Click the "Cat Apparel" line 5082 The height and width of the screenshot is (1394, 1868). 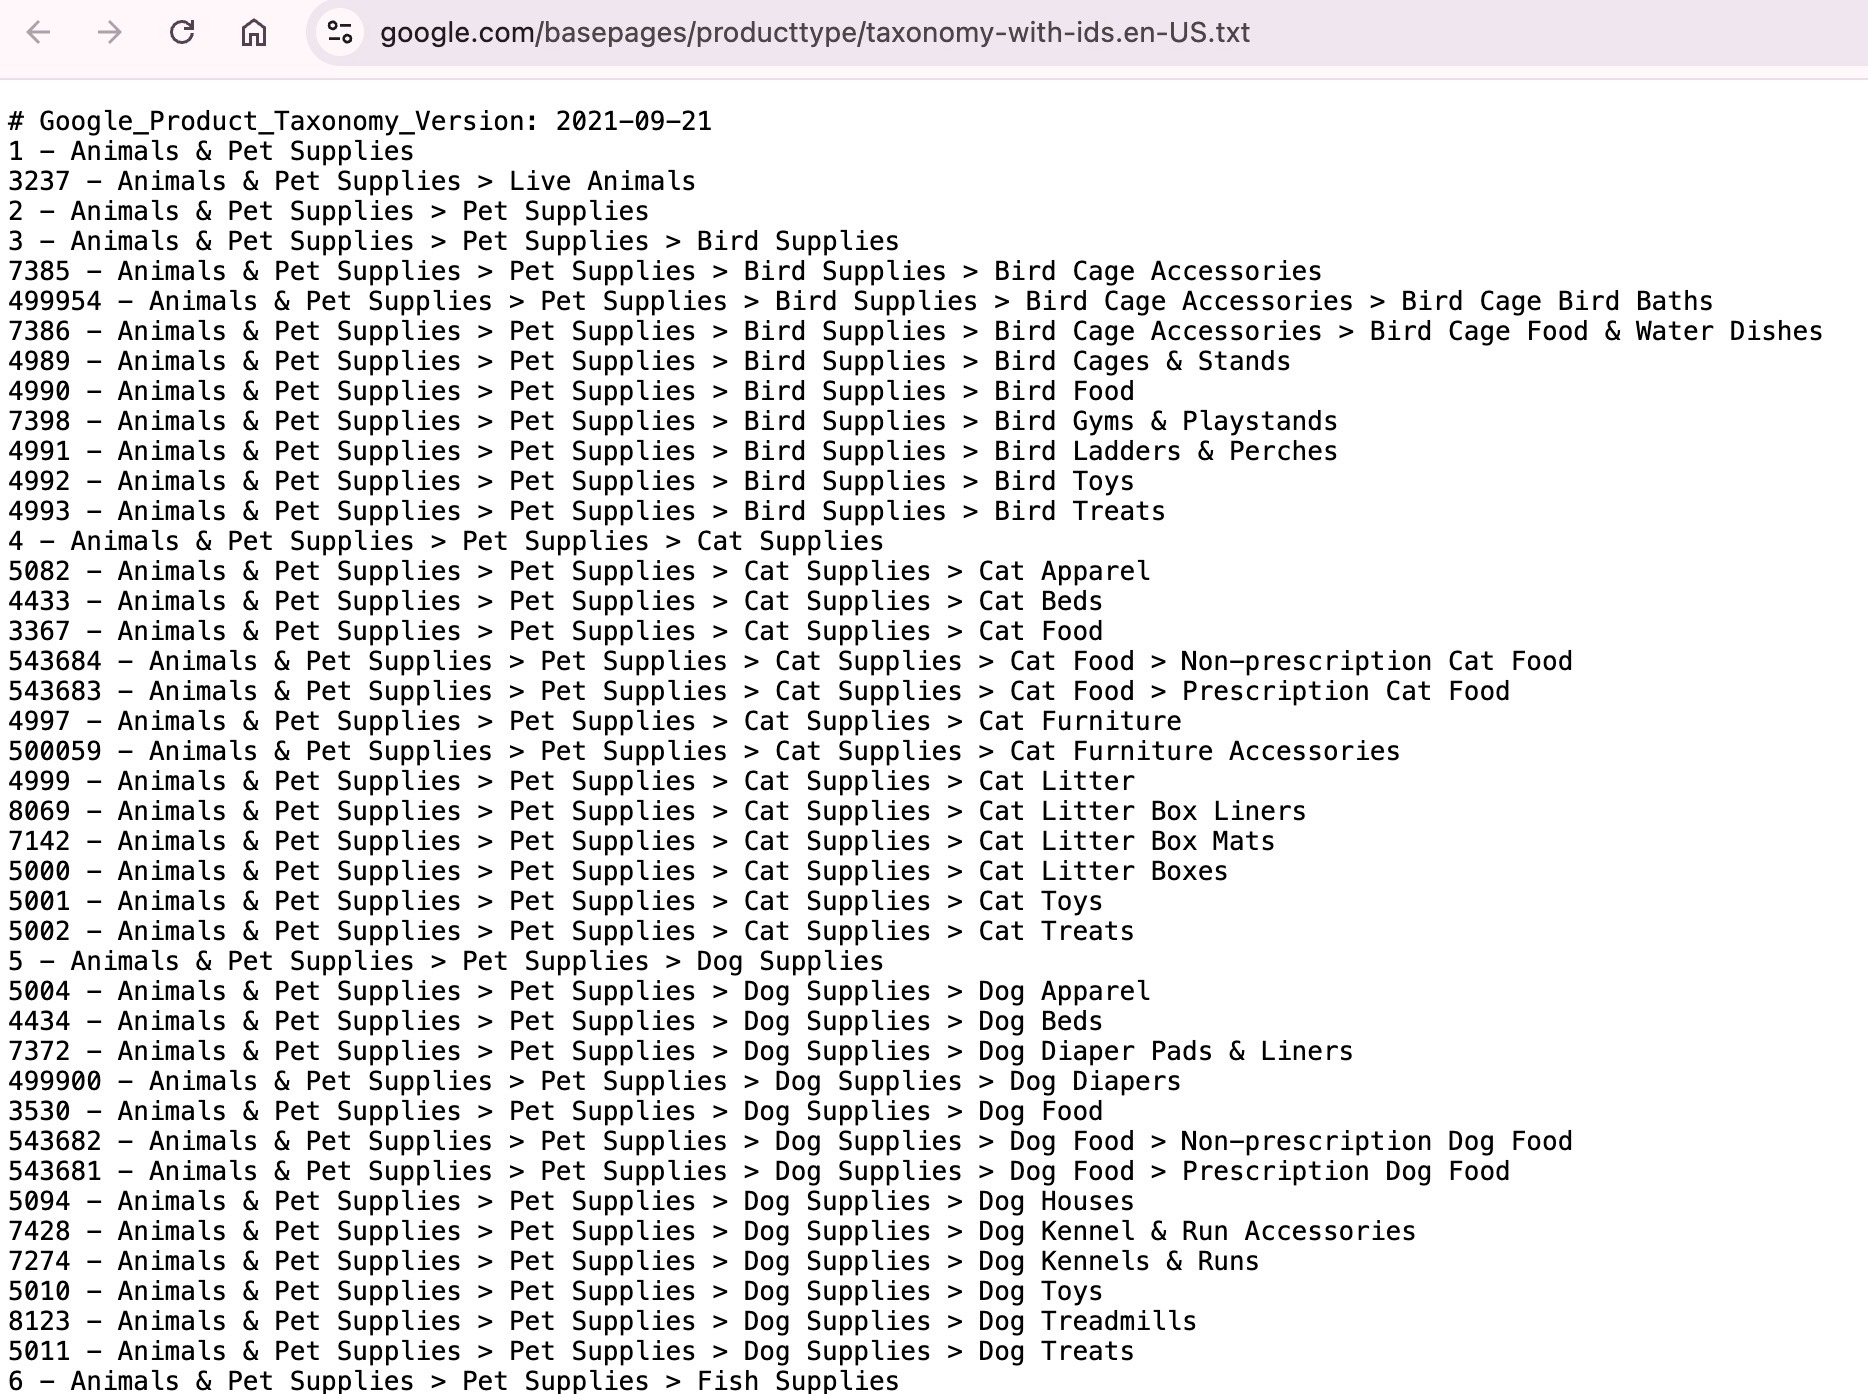click(x=579, y=571)
